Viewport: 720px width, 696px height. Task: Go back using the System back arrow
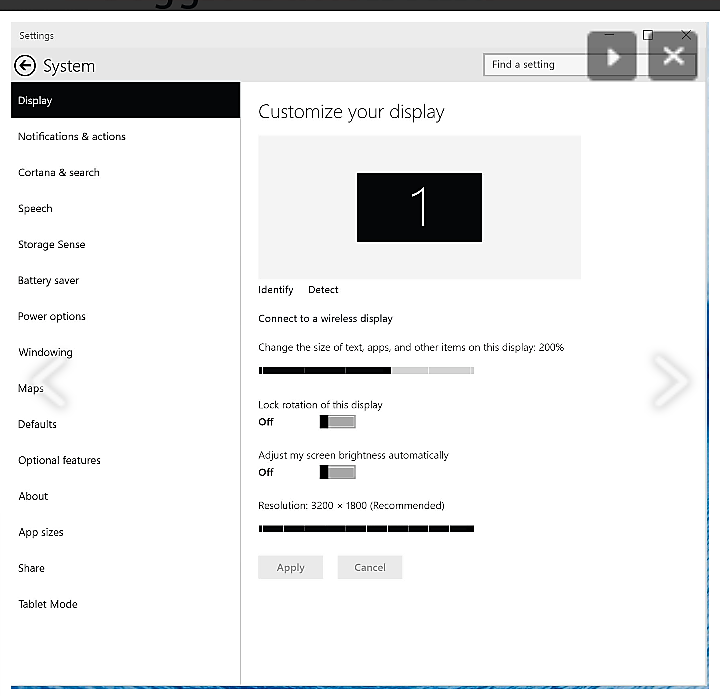(x=25, y=66)
